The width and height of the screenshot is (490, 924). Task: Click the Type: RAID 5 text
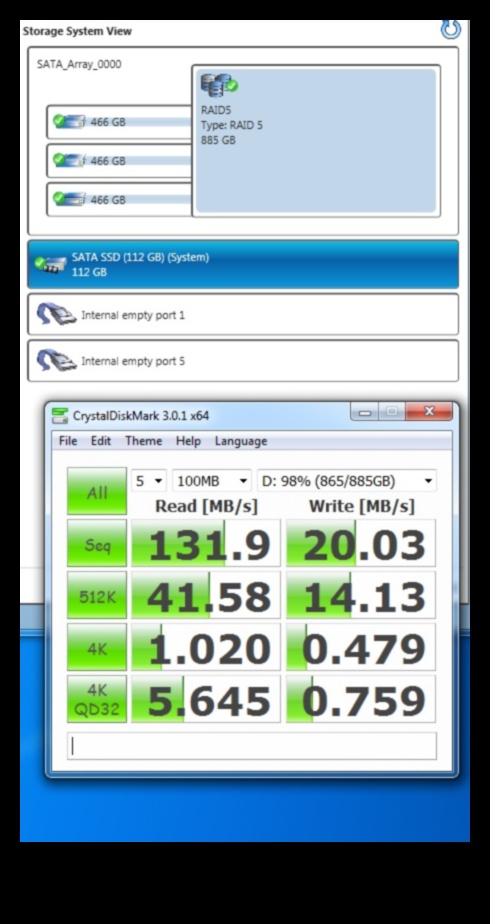232,125
